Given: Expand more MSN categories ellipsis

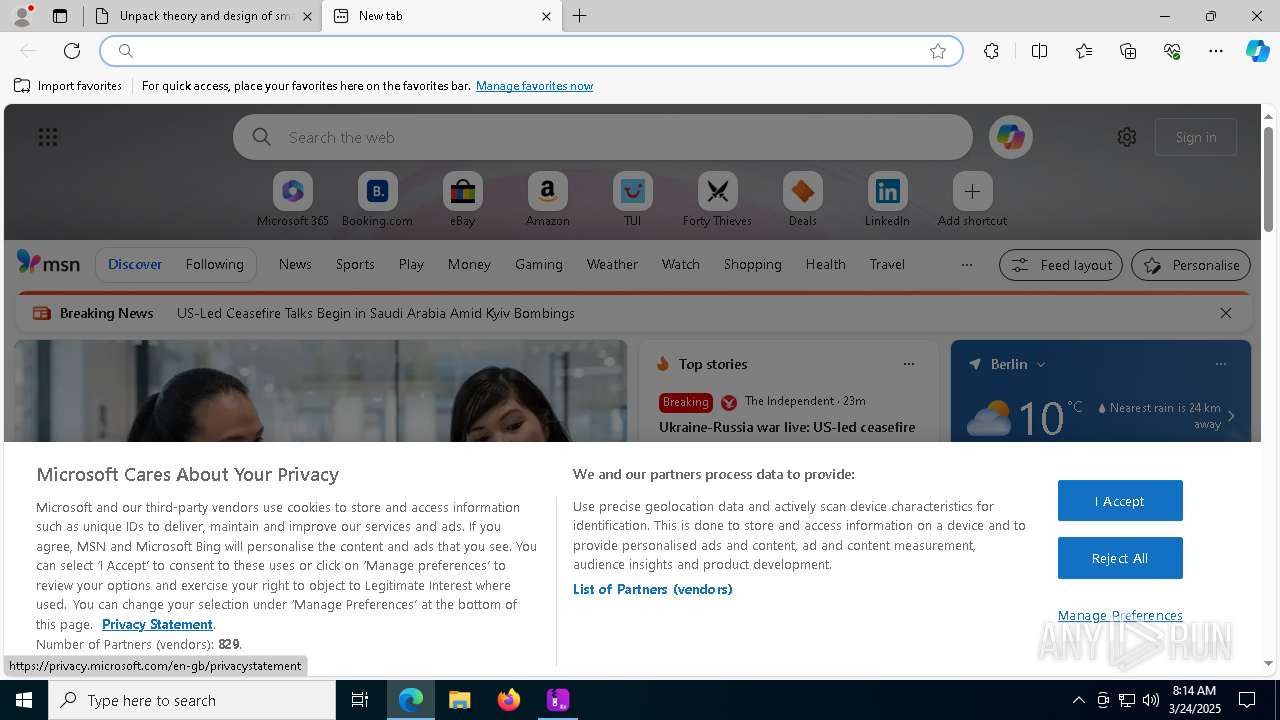Looking at the screenshot, I should tap(966, 265).
